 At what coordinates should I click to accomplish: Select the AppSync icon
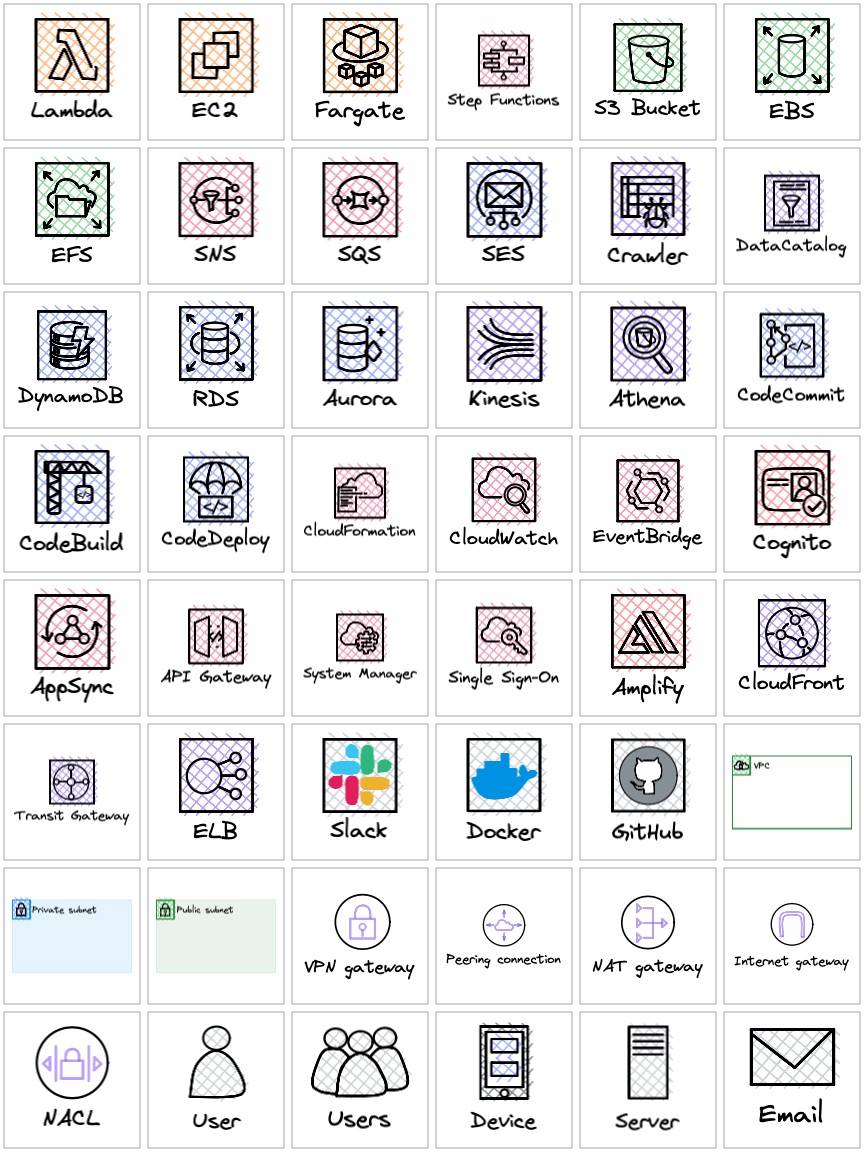coord(72,632)
